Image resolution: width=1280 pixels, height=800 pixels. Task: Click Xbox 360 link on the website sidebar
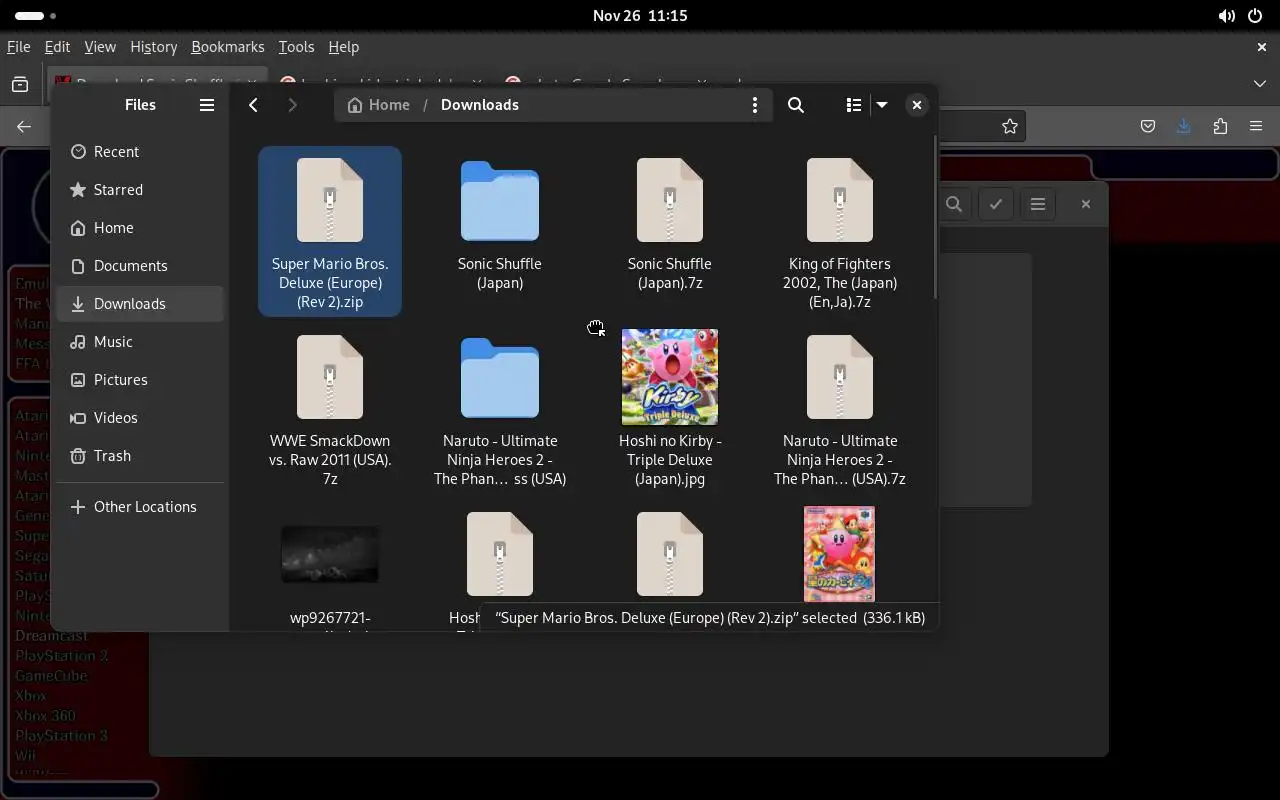[x=45, y=716]
